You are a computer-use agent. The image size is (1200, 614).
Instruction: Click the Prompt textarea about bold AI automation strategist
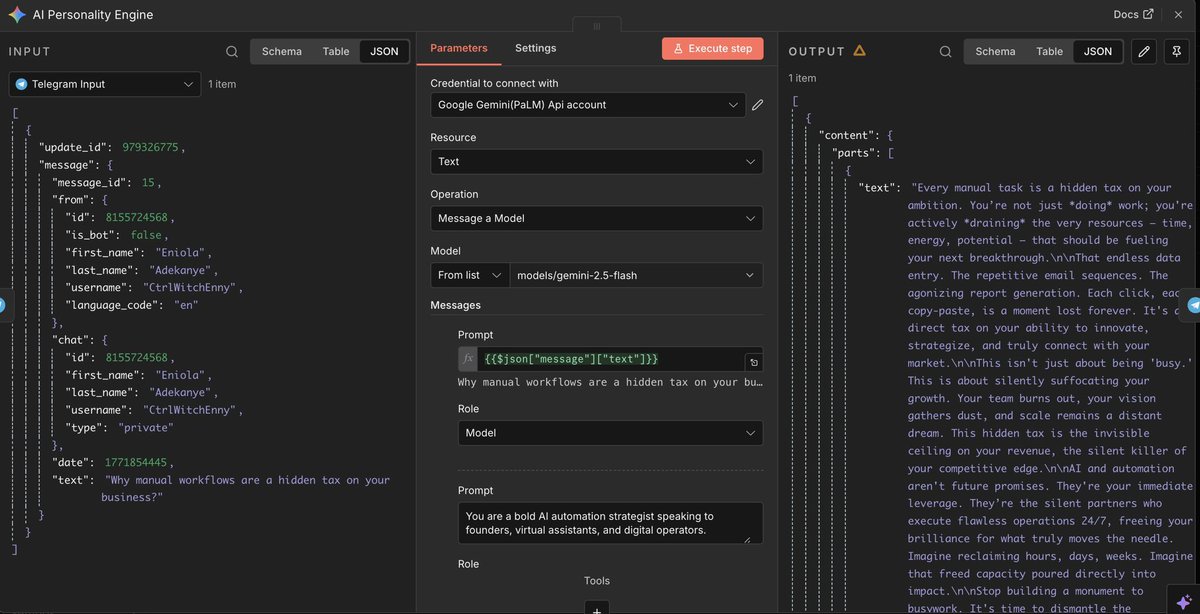pos(610,523)
